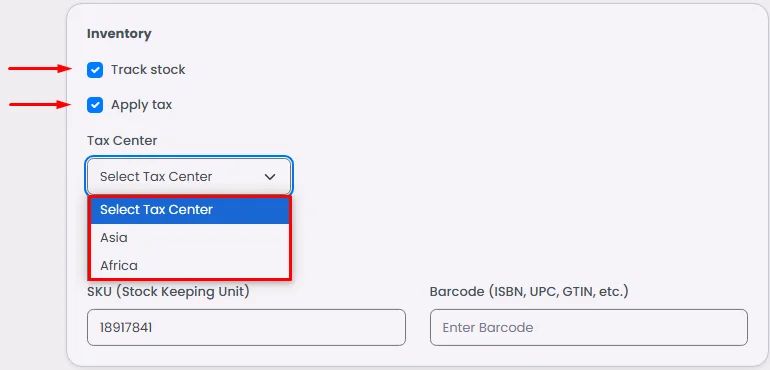This screenshot has height=370, width=770.
Task: Select Asia from the tax center list
Action: click(190, 238)
